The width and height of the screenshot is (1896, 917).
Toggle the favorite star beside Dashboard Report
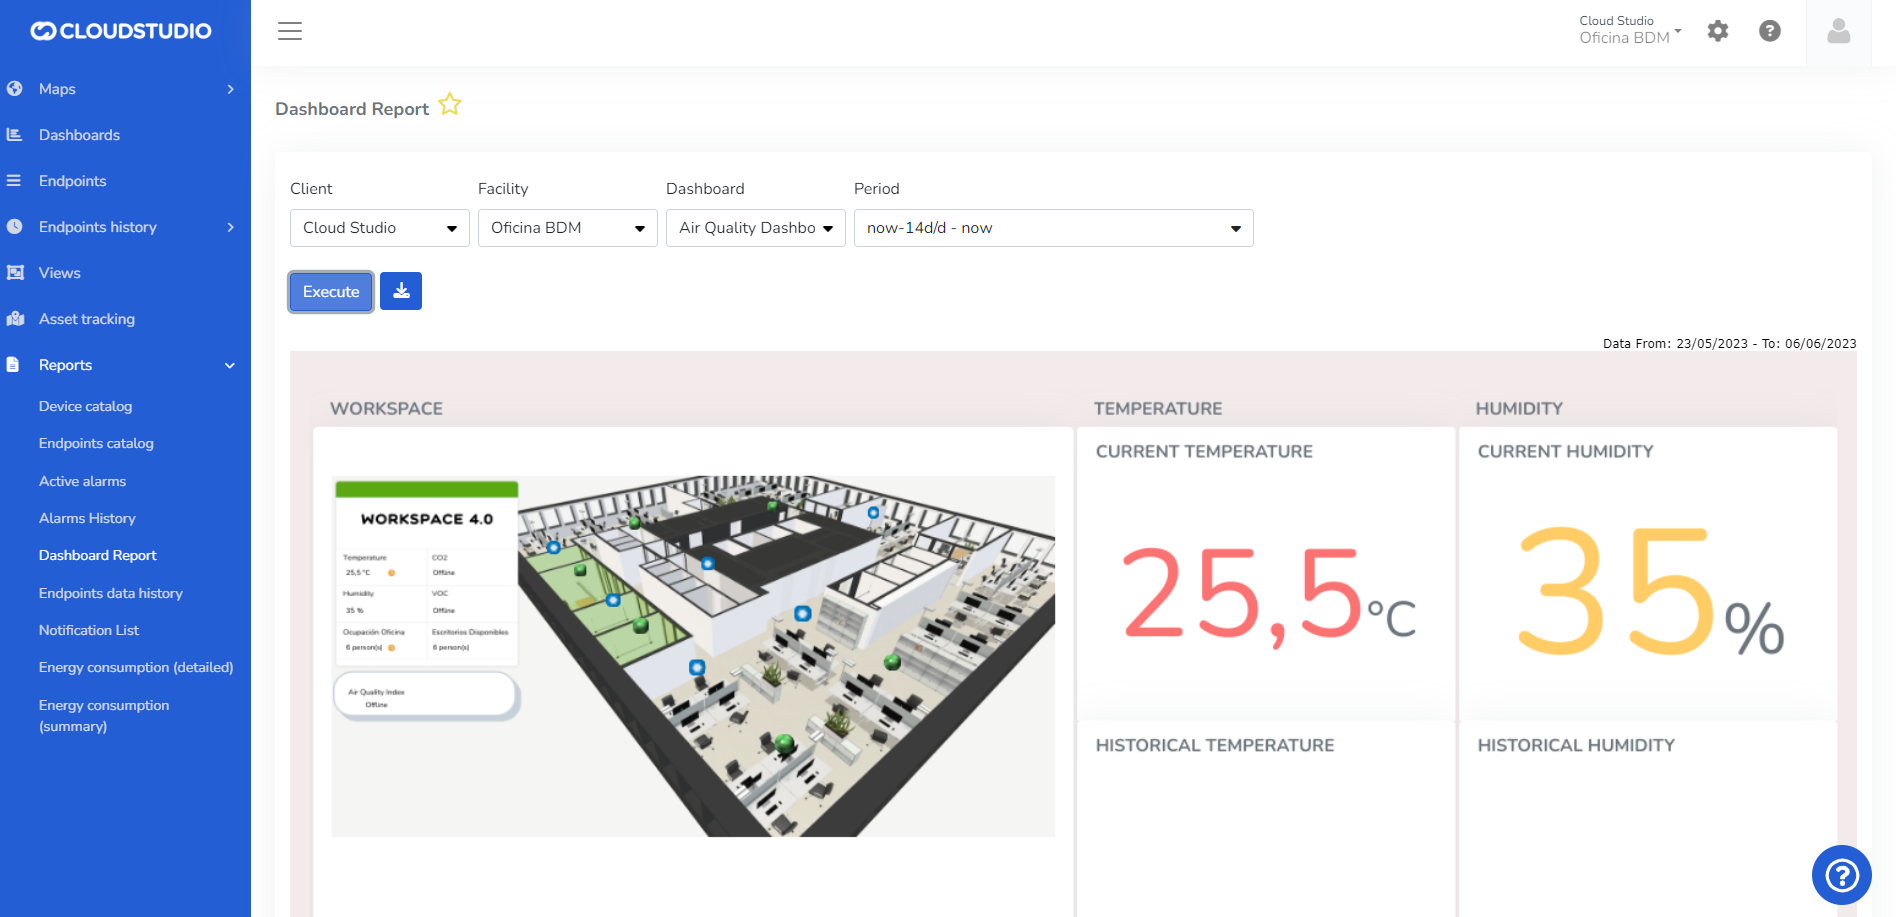(450, 105)
